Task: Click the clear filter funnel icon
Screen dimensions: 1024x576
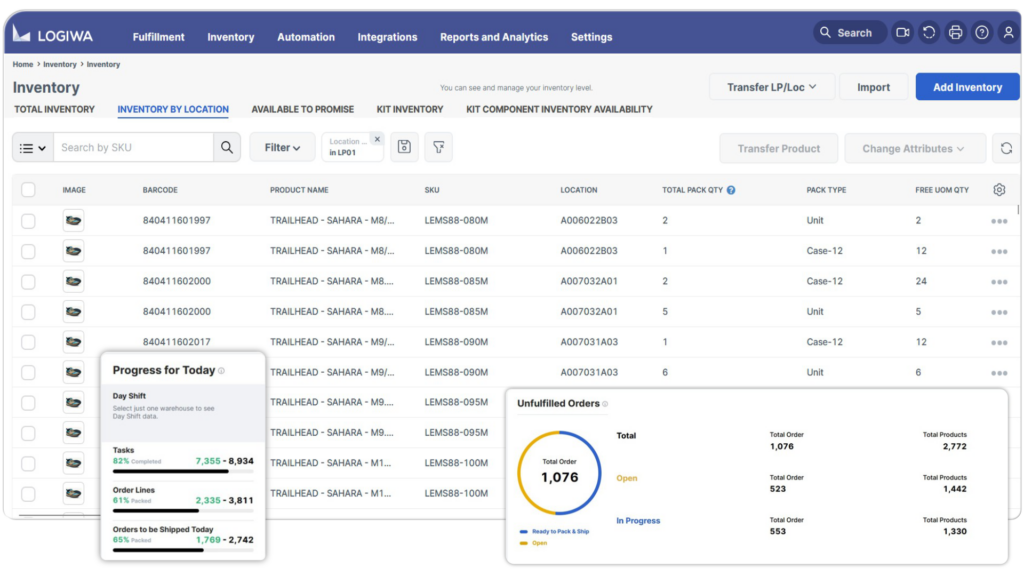Action: 438,148
